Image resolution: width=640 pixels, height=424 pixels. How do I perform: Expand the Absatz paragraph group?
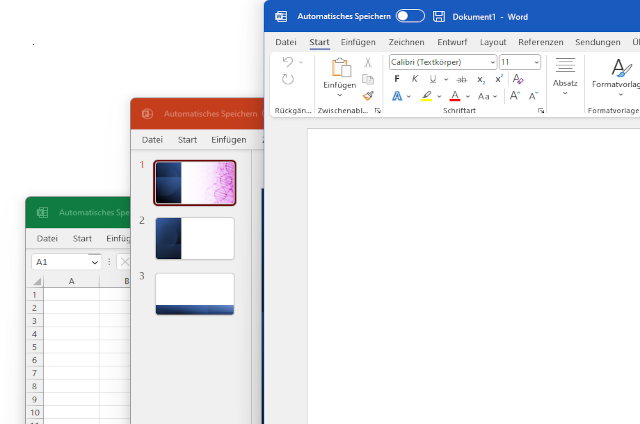(565, 76)
